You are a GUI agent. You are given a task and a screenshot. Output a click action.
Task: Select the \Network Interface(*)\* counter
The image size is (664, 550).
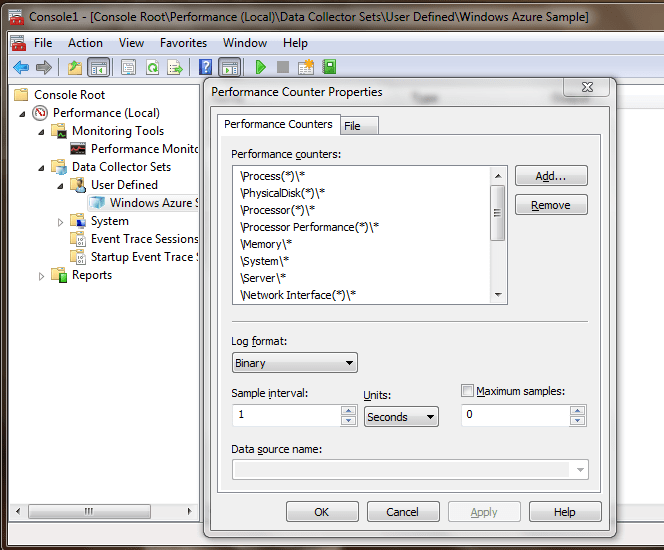tap(298, 295)
